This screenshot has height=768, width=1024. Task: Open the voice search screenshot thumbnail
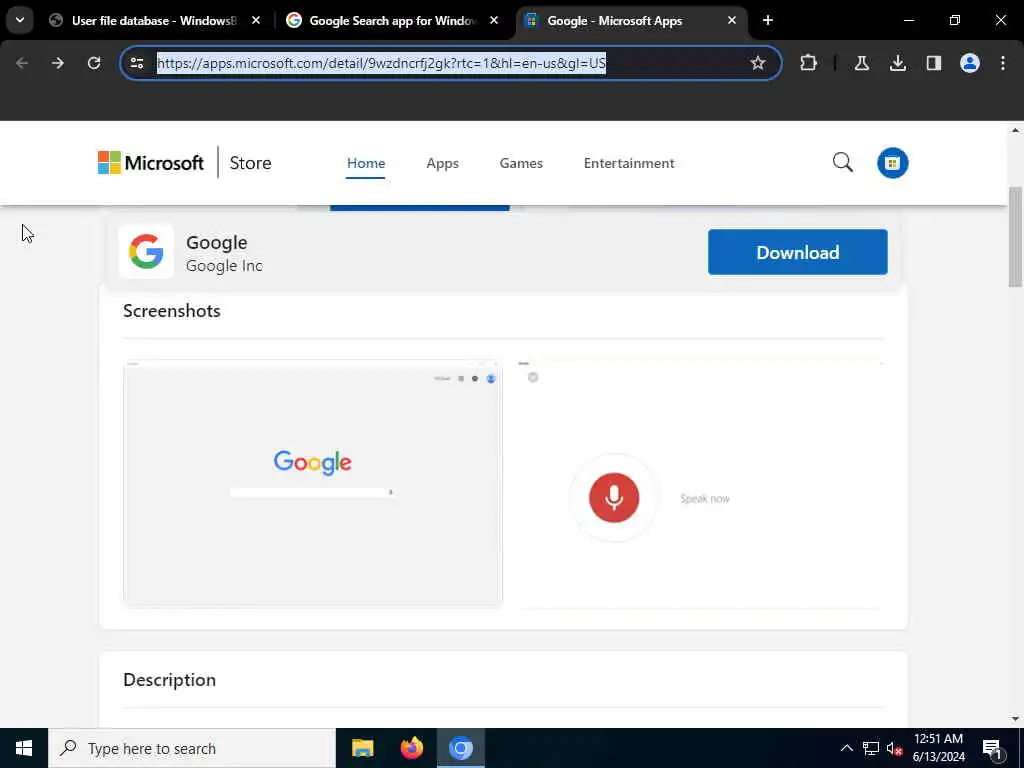[x=701, y=483]
